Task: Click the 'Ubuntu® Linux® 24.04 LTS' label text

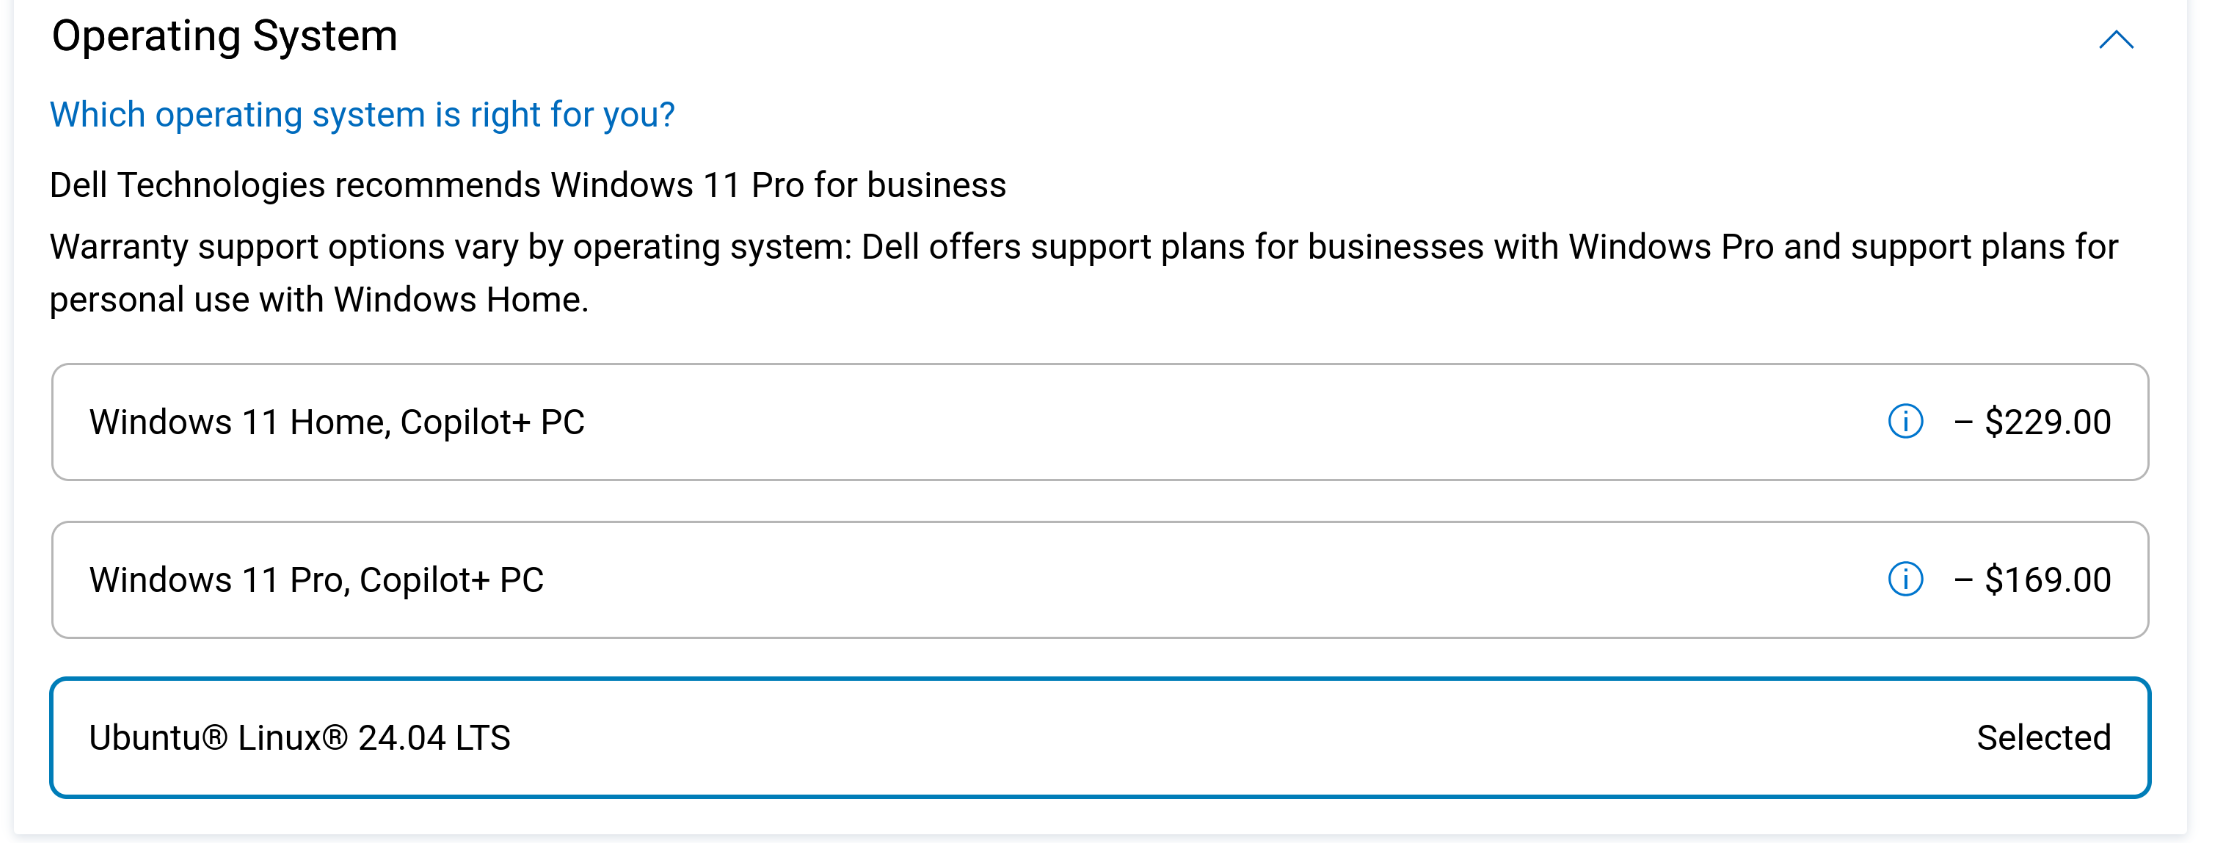Action: click(x=300, y=738)
